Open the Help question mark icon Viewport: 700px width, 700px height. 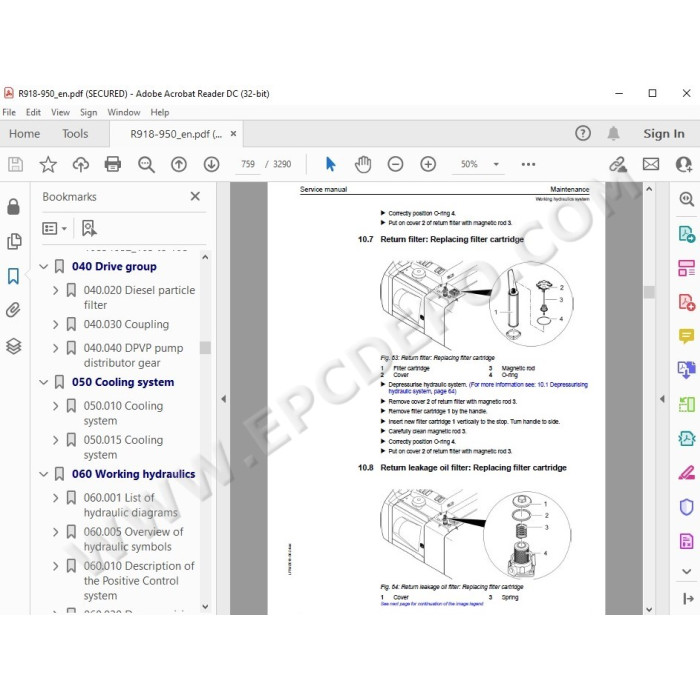583,133
